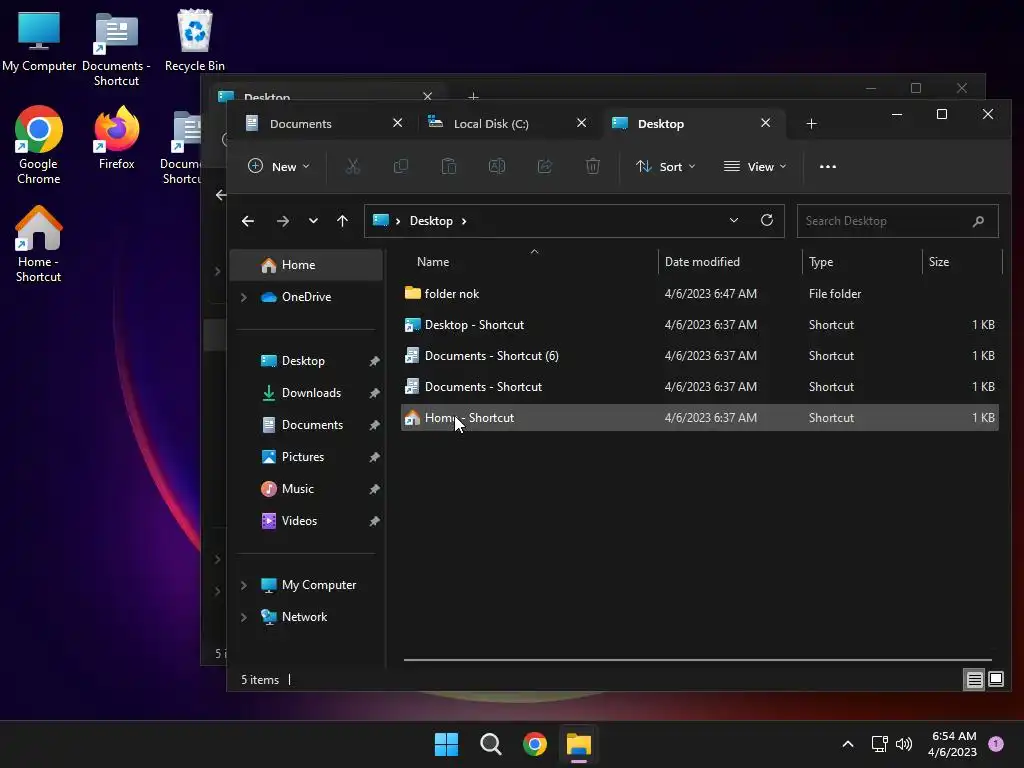Click the horizontal scrollbar in file list
1024x768 pixels.
(x=697, y=660)
